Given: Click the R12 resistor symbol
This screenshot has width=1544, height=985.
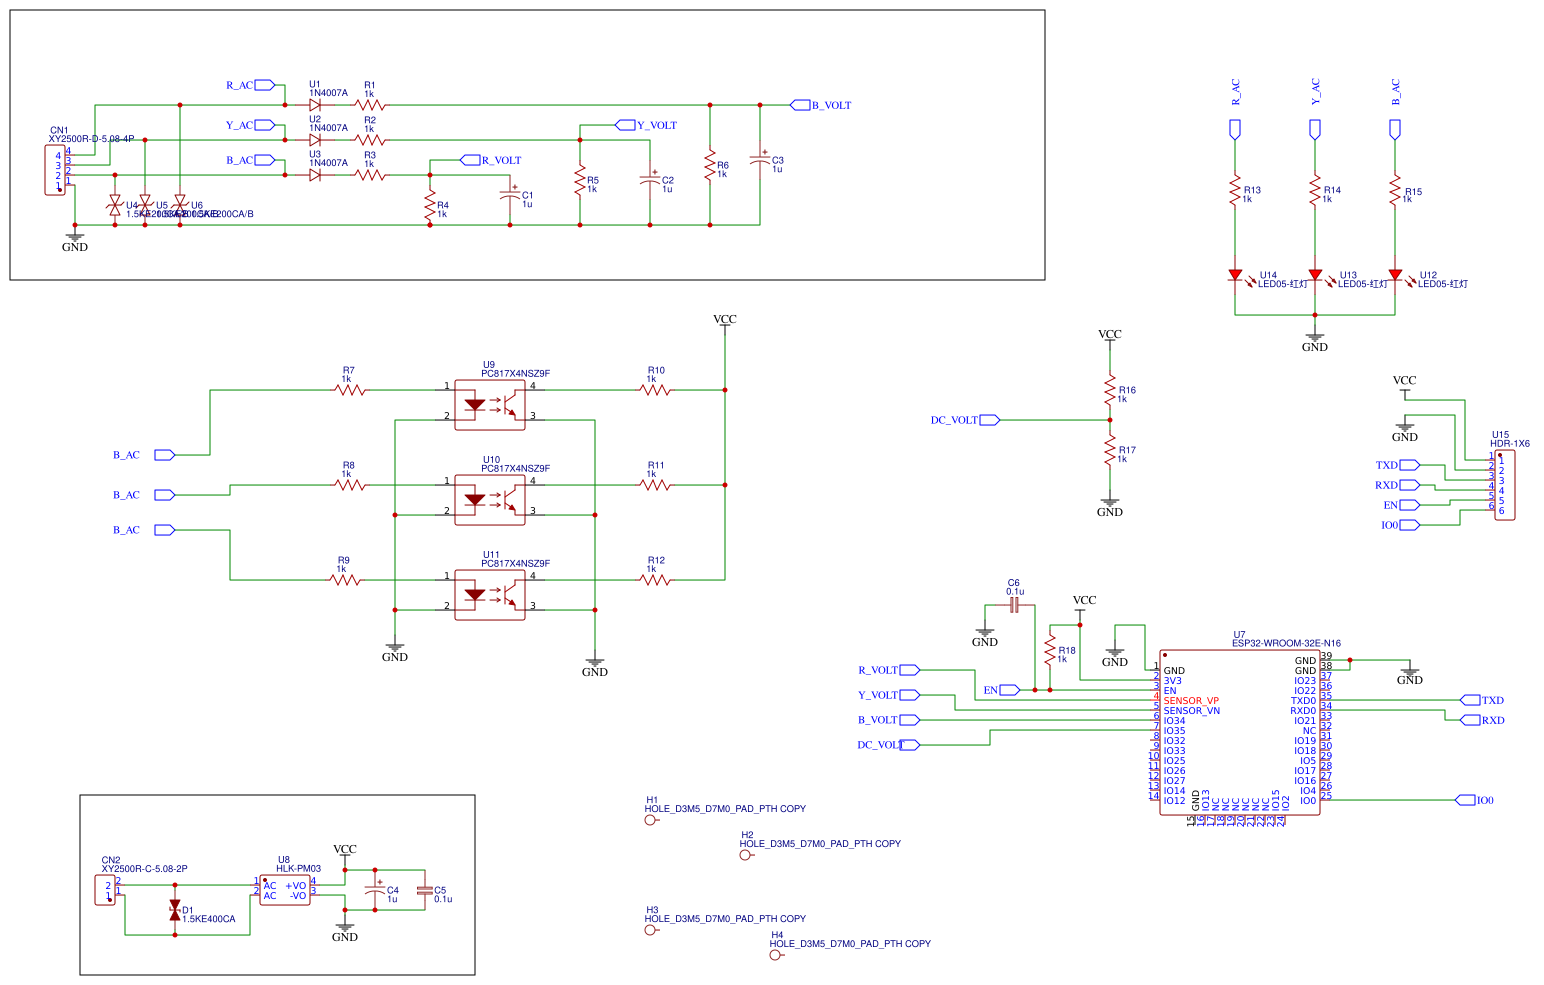Looking at the screenshot, I should [655, 580].
